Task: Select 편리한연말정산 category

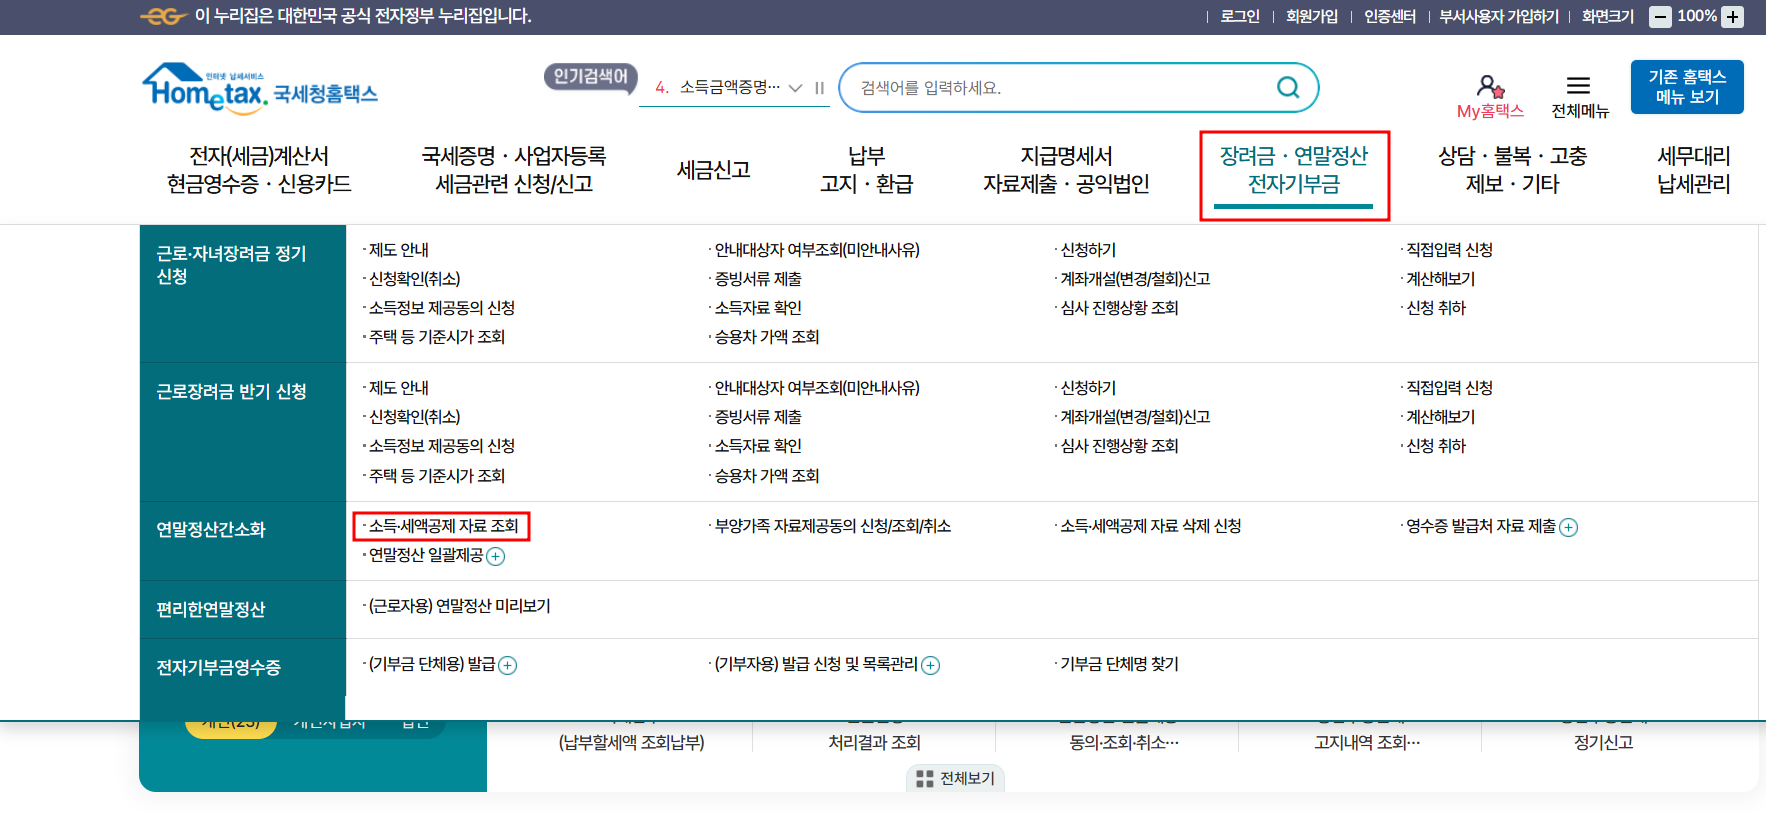Action: point(243,610)
